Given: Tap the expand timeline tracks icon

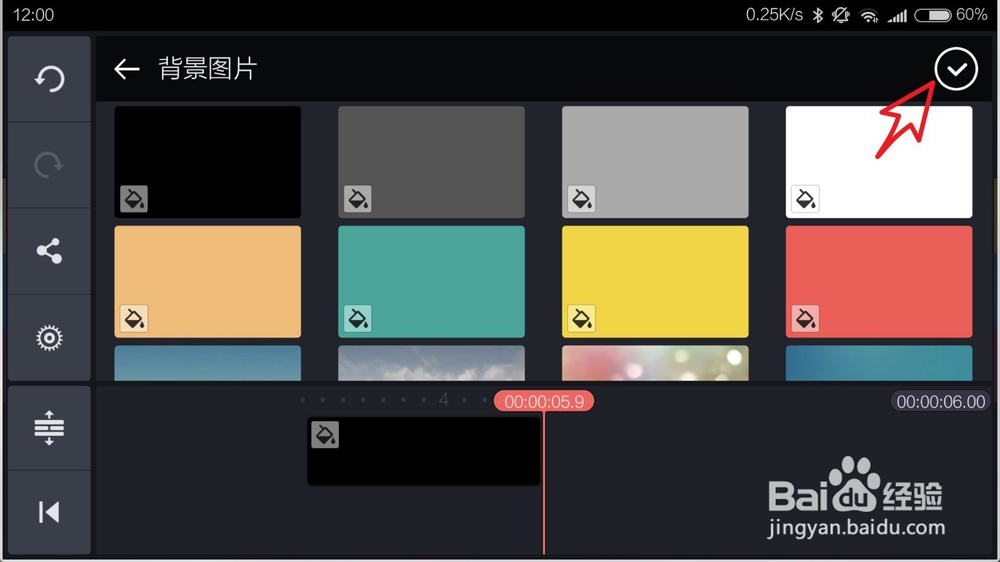Looking at the screenshot, I should (x=49, y=428).
